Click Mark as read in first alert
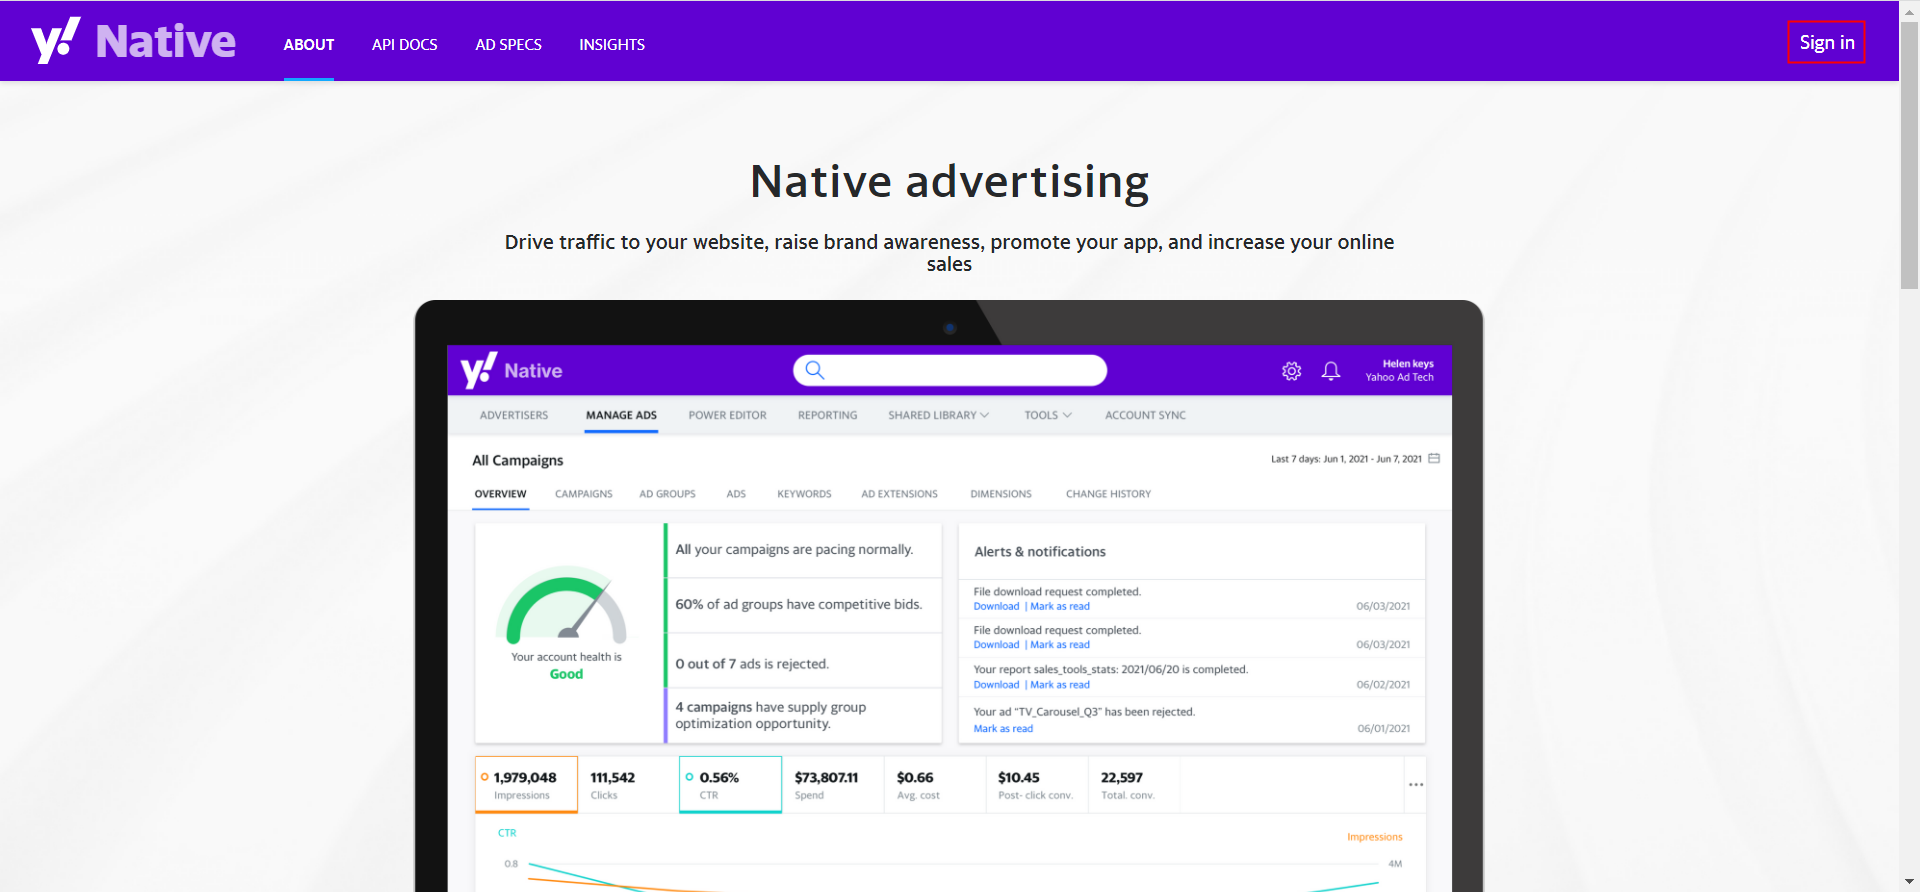The width and height of the screenshot is (1920, 892). point(1060,606)
